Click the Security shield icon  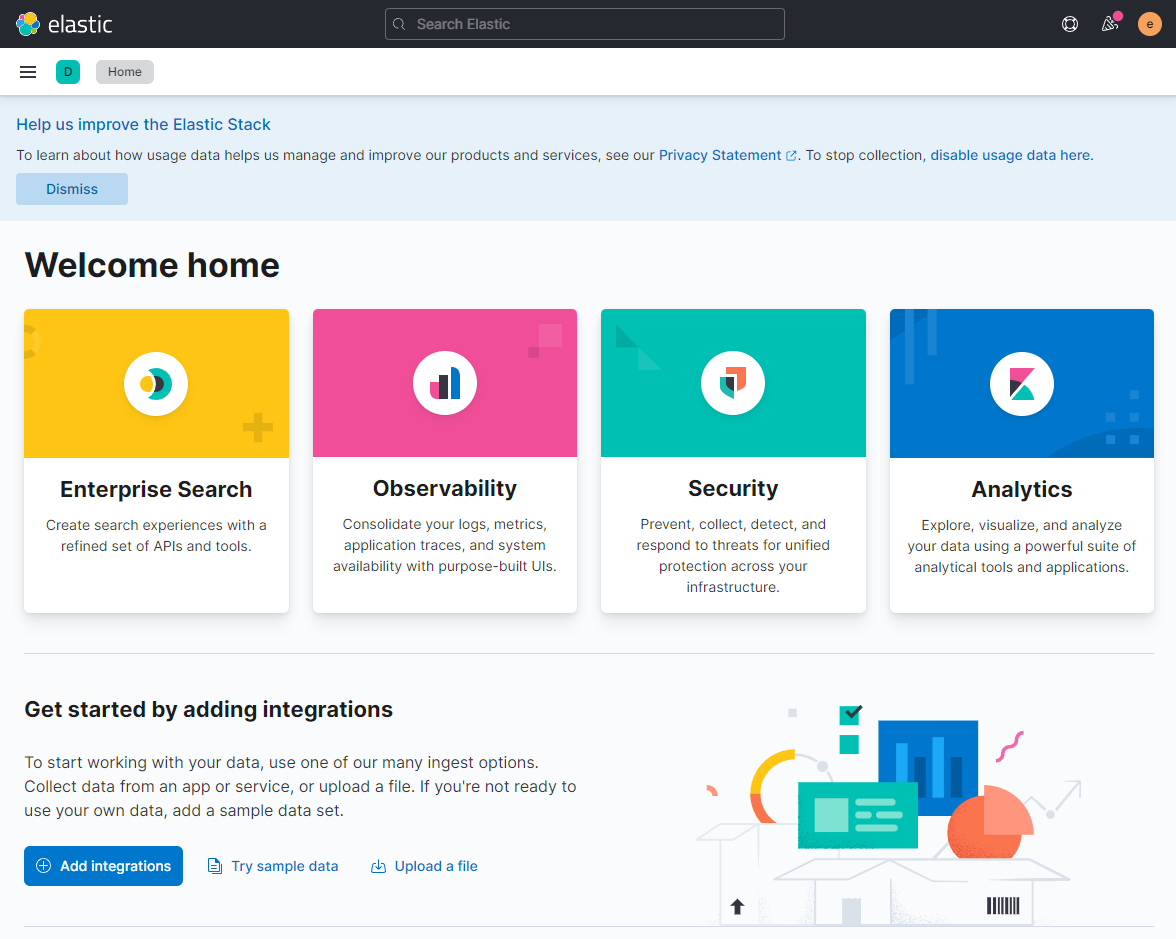click(733, 383)
